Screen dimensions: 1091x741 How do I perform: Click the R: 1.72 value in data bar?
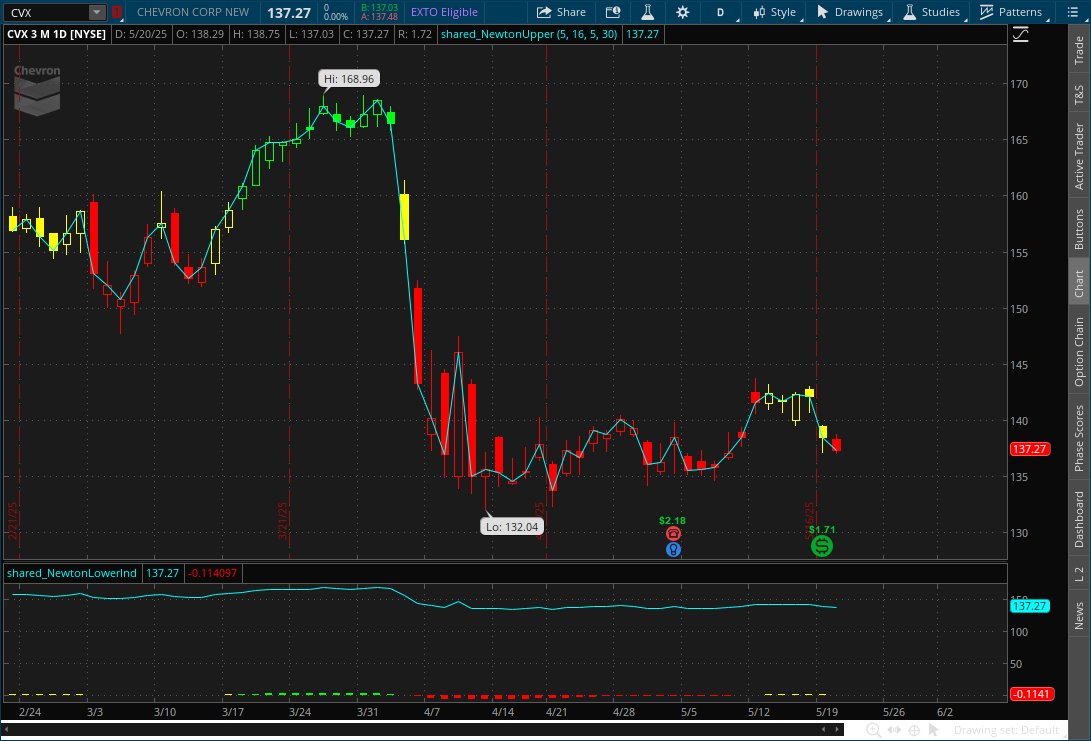[x=415, y=34]
